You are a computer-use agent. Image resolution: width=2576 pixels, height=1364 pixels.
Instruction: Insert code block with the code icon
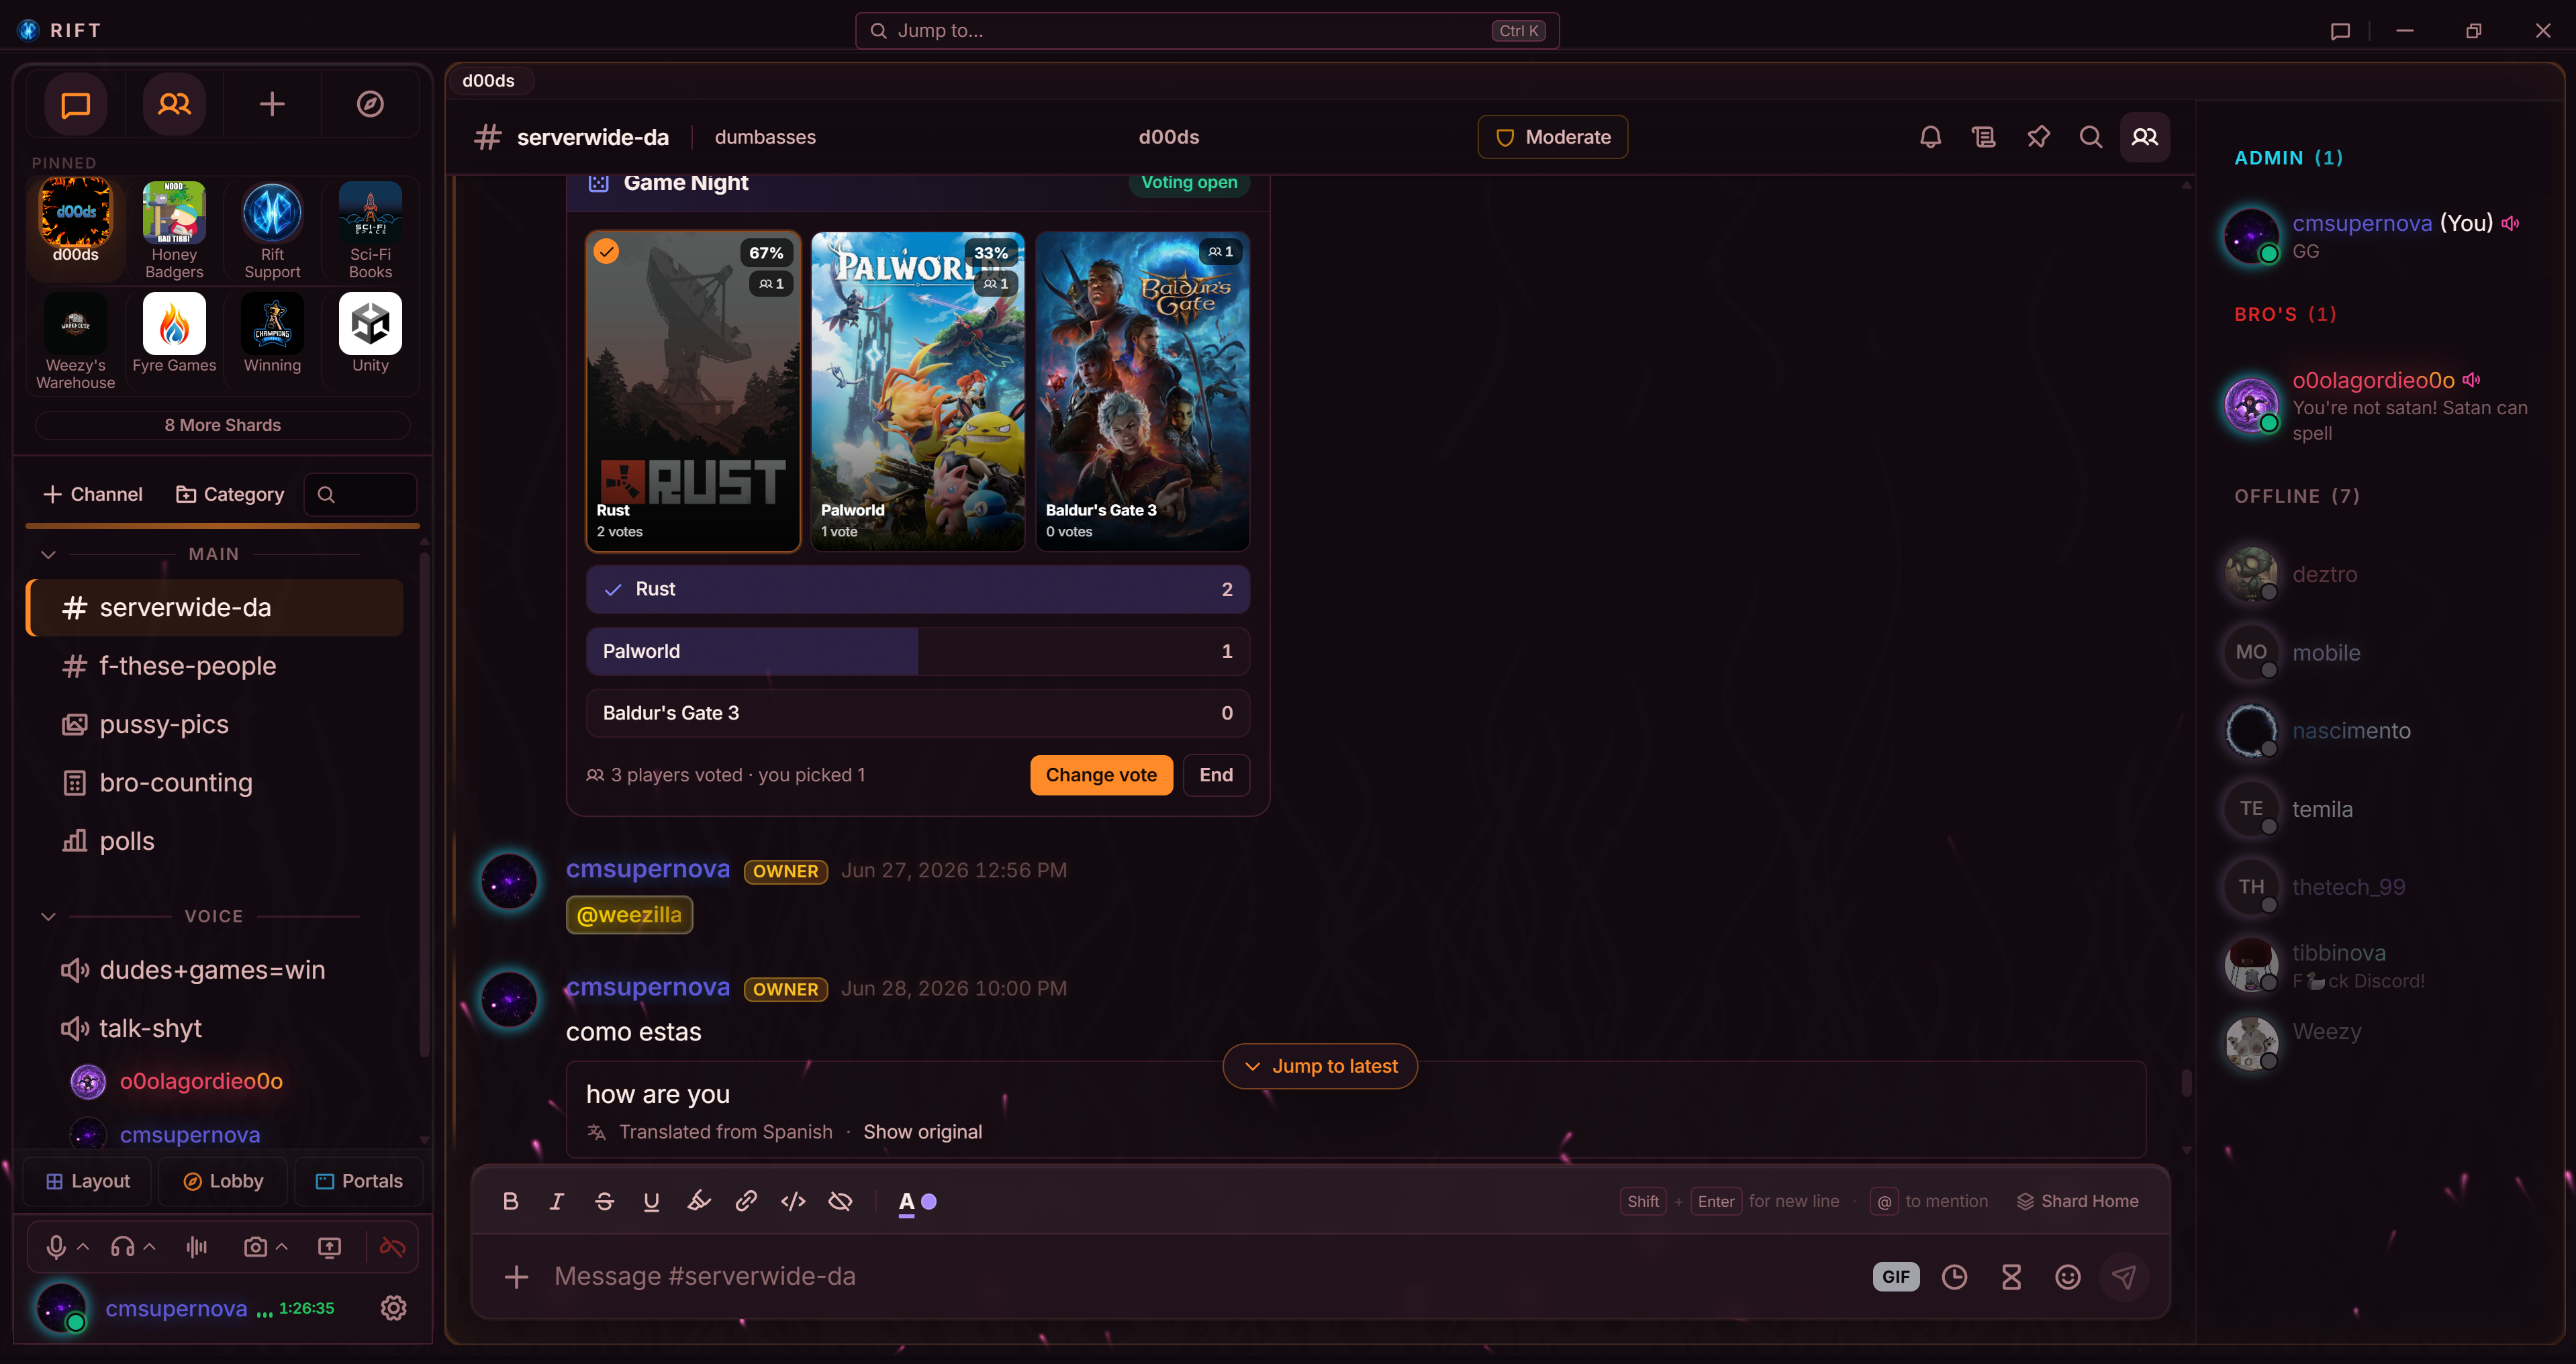(x=793, y=1201)
